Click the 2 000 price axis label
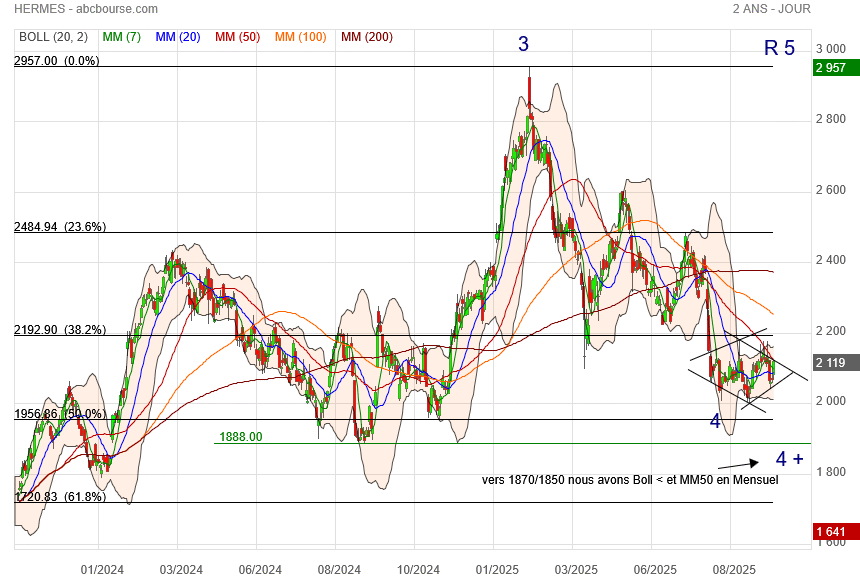This screenshot has height=580, width=860. (831, 401)
